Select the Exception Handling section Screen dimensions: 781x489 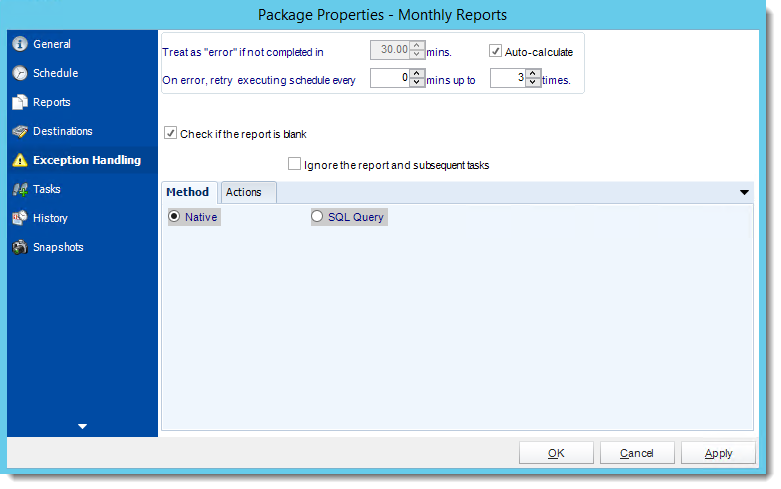[x=82, y=160]
